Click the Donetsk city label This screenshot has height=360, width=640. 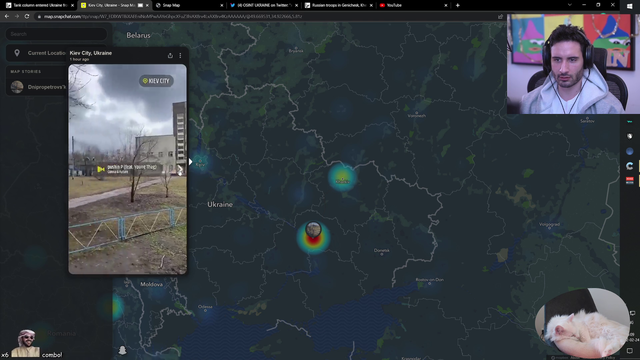click(382, 251)
